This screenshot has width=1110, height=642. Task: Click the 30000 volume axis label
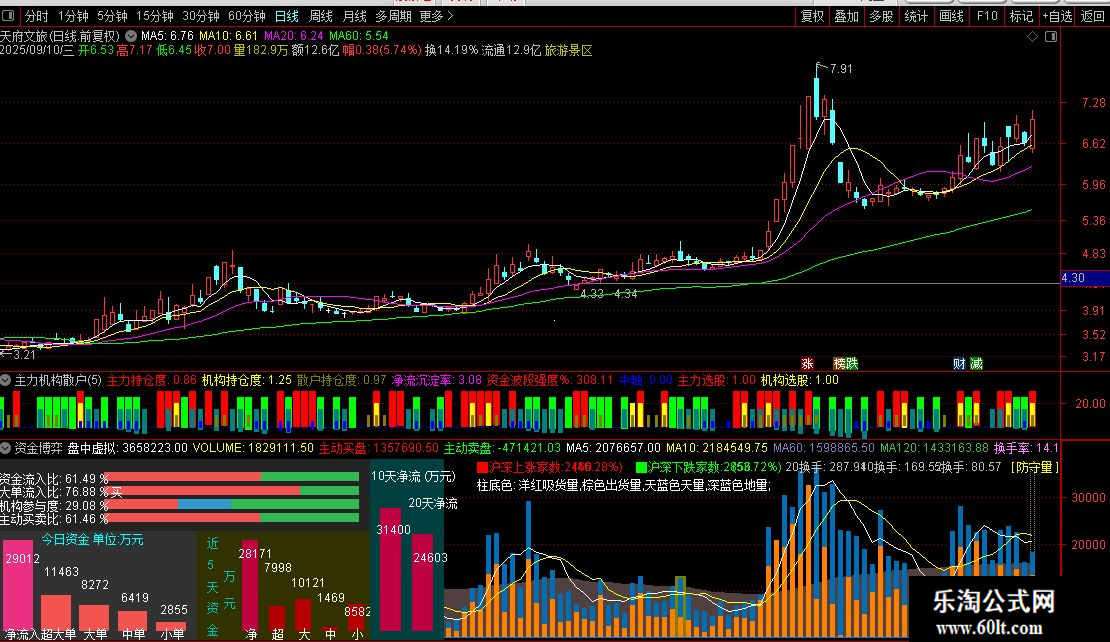point(1088,498)
